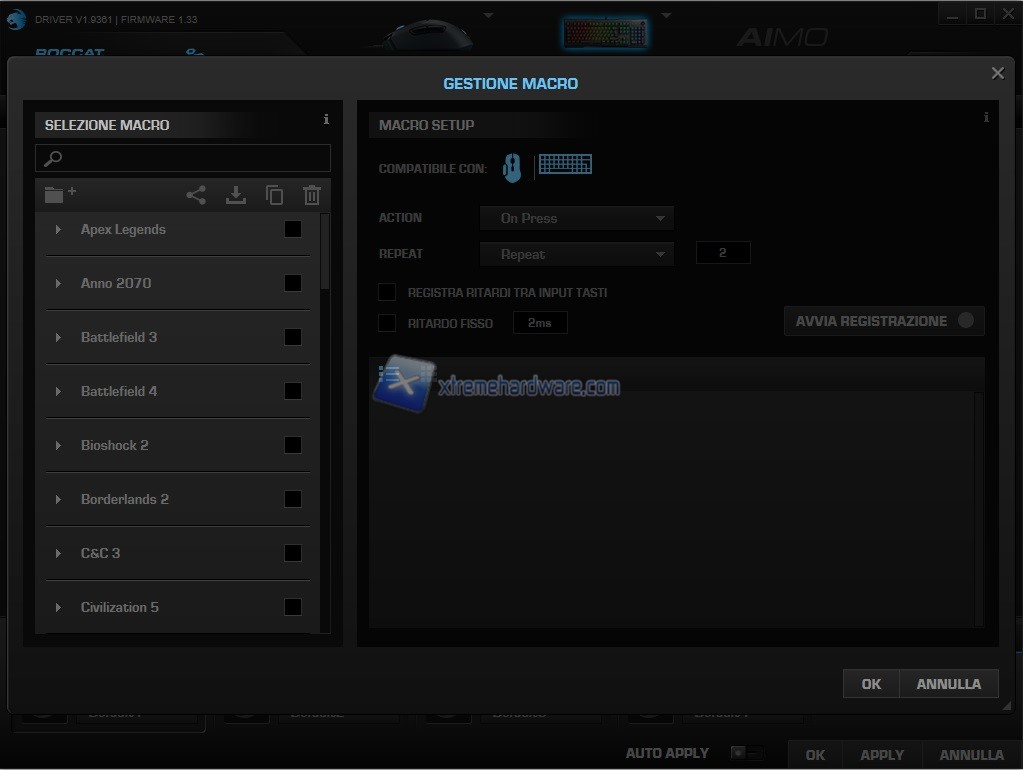This screenshot has width=1023, height=770.
Task: Enable the Ritardo Fisso checkbox
Action: 387,323
